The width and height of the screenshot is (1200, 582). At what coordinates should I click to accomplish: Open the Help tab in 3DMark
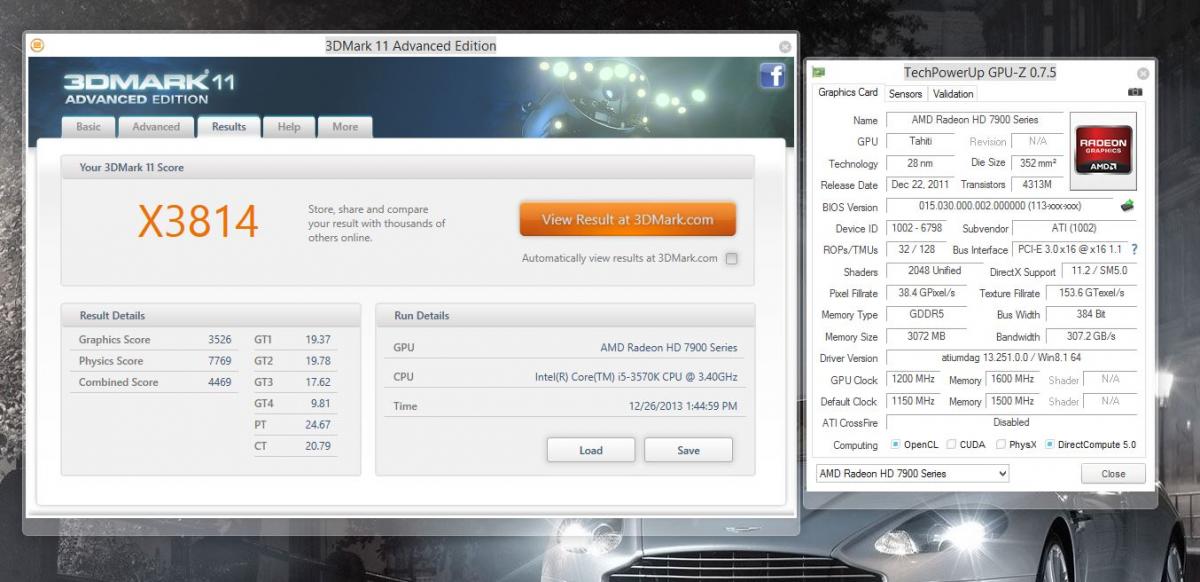(289, 127)
